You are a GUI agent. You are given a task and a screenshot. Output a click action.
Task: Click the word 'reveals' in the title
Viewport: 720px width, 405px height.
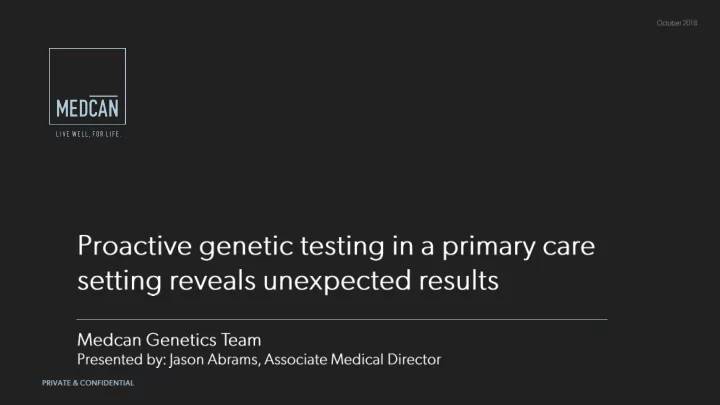212,280
